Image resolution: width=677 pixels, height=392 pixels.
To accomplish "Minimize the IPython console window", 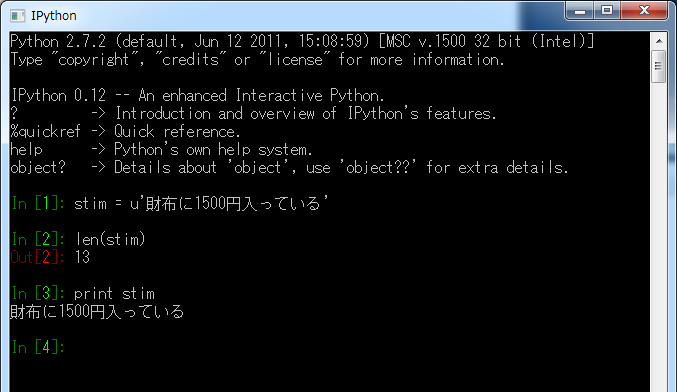I will click(x=580, y=10).
